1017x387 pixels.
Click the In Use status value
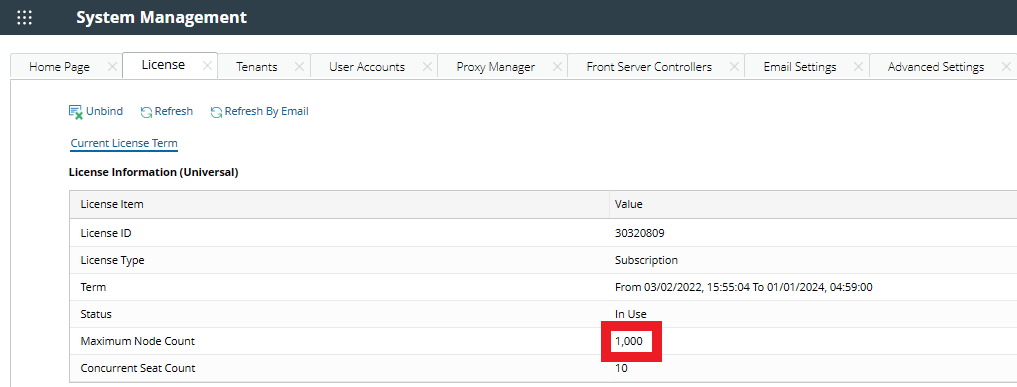(630, 314)
